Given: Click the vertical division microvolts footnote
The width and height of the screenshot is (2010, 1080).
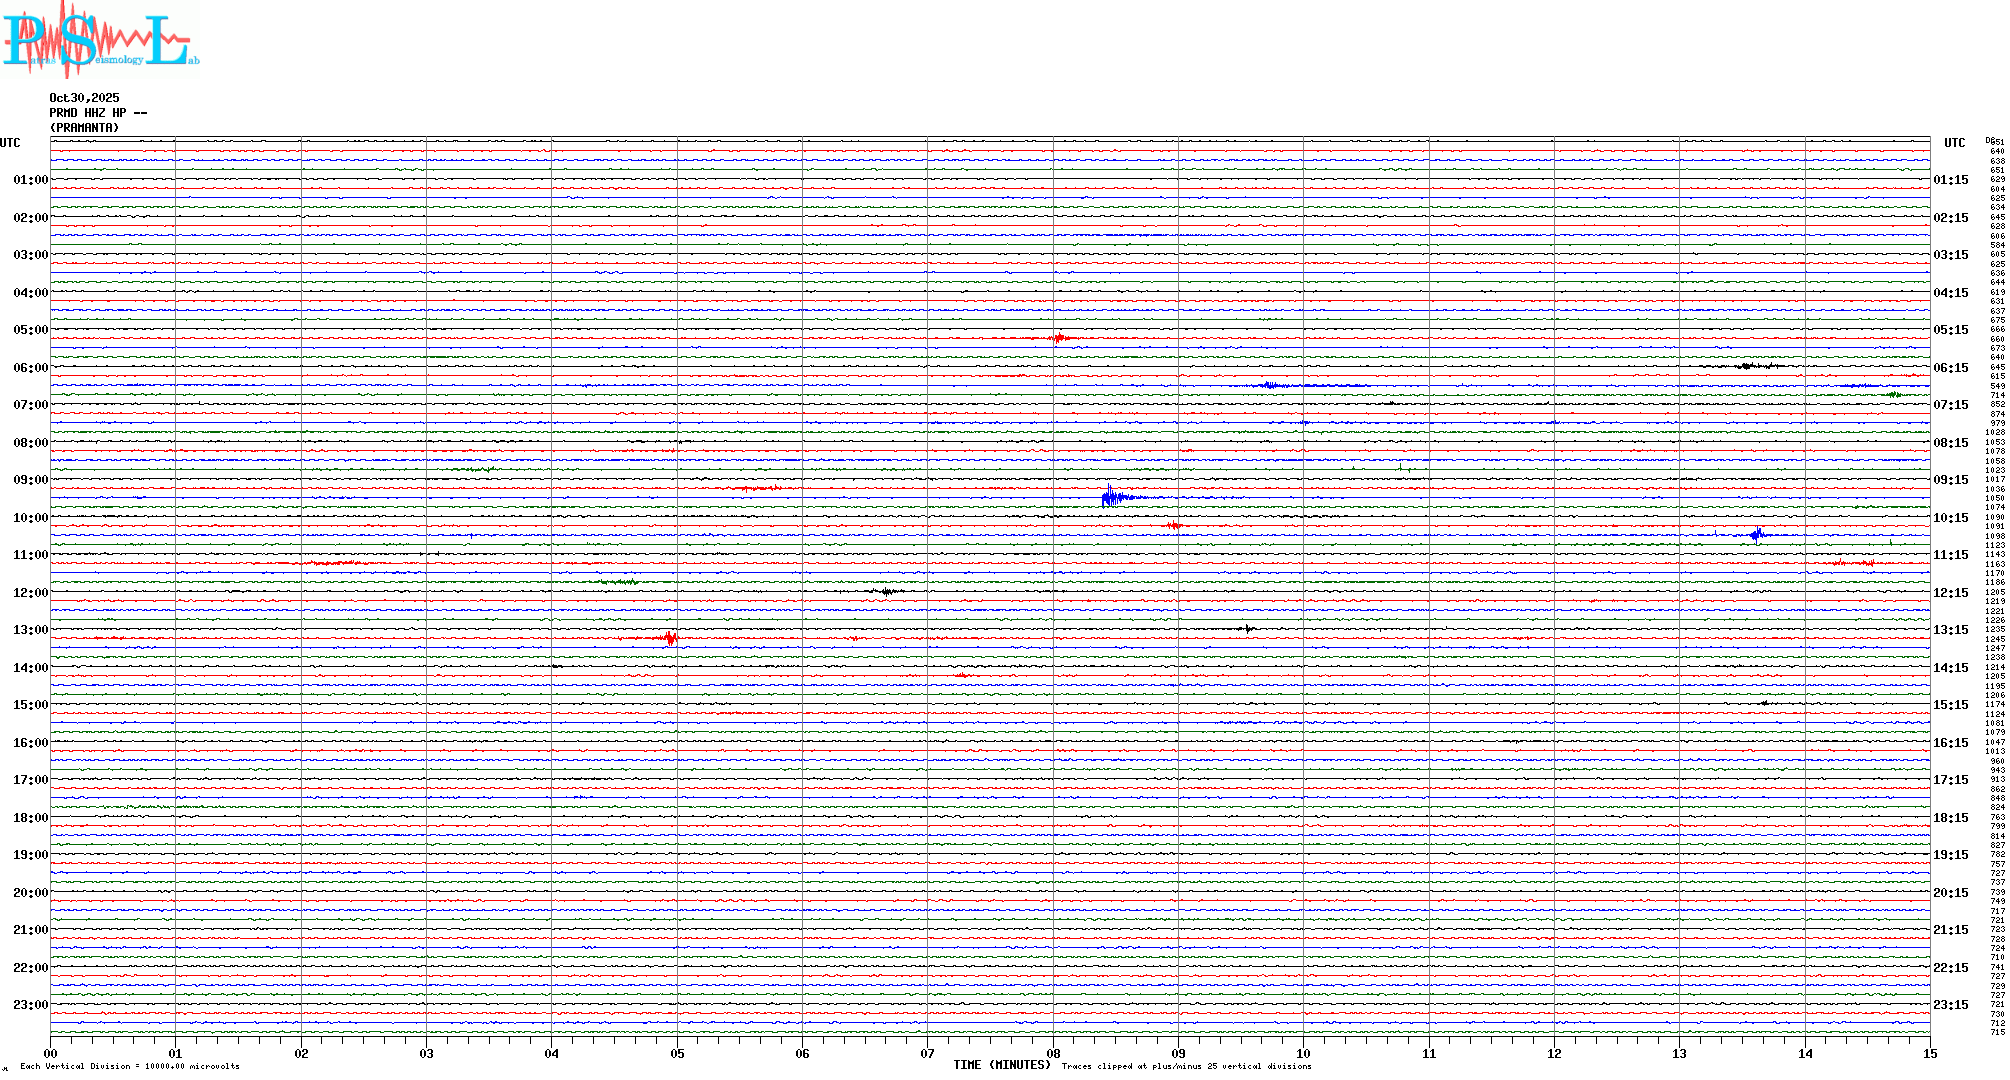Looking at the screenshot, I should click(x=130, y=1066).
